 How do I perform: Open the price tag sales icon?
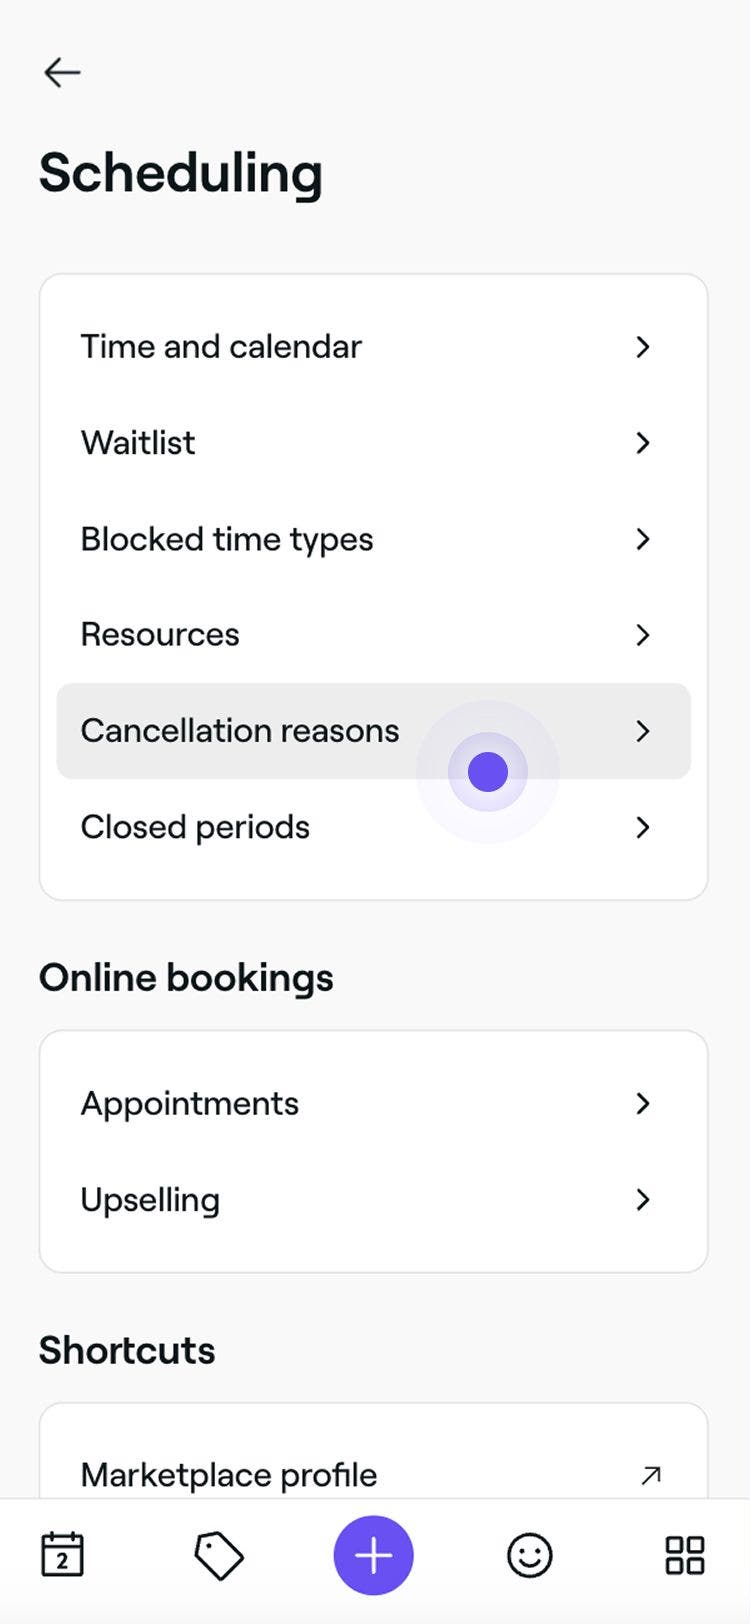[x=218, y=1555]
